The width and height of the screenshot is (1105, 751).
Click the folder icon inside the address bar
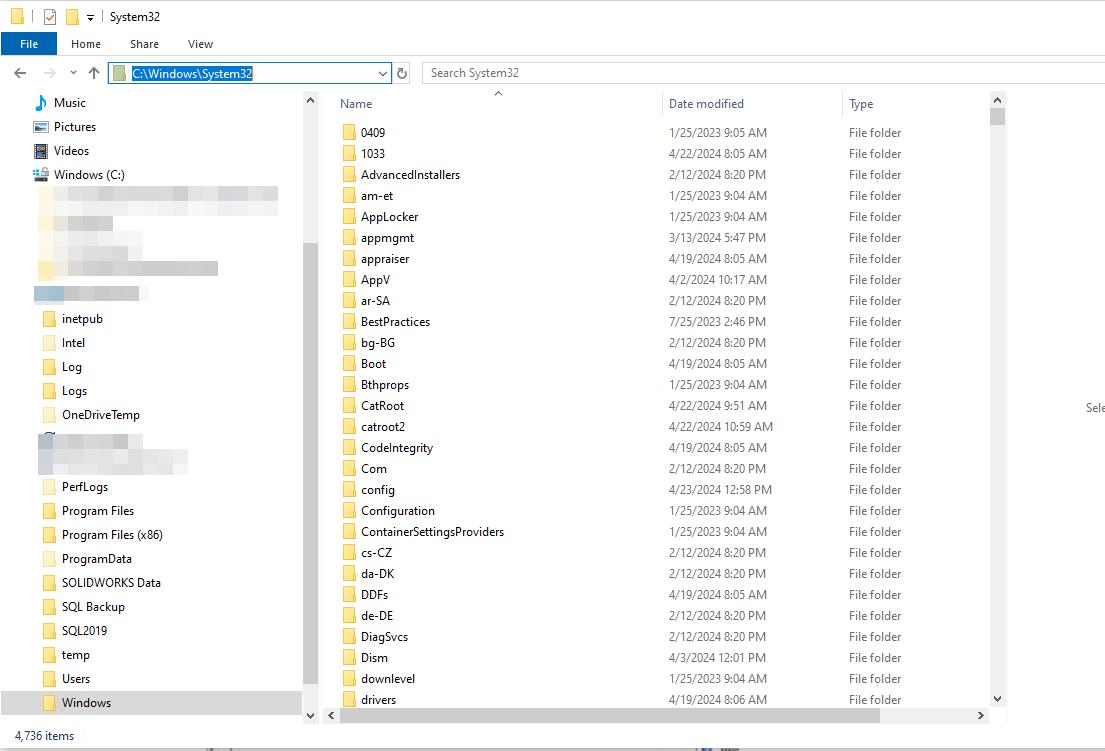(x=121, y=72)
